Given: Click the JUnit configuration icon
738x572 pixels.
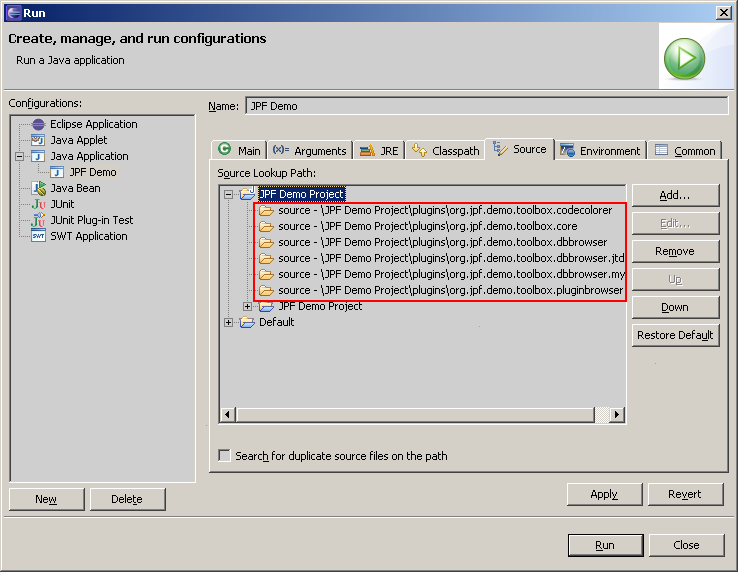Looking at the screenshot, I should (x=39, y=204).
